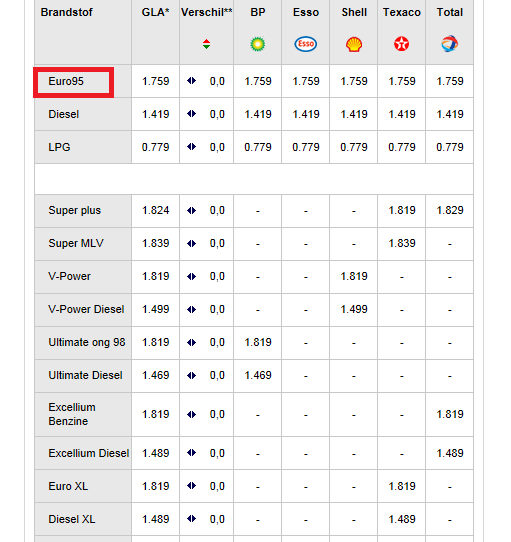Select the Diesel fuel row label
The height and width of the screenshot is (542, 511).
[x=64, y=114]
